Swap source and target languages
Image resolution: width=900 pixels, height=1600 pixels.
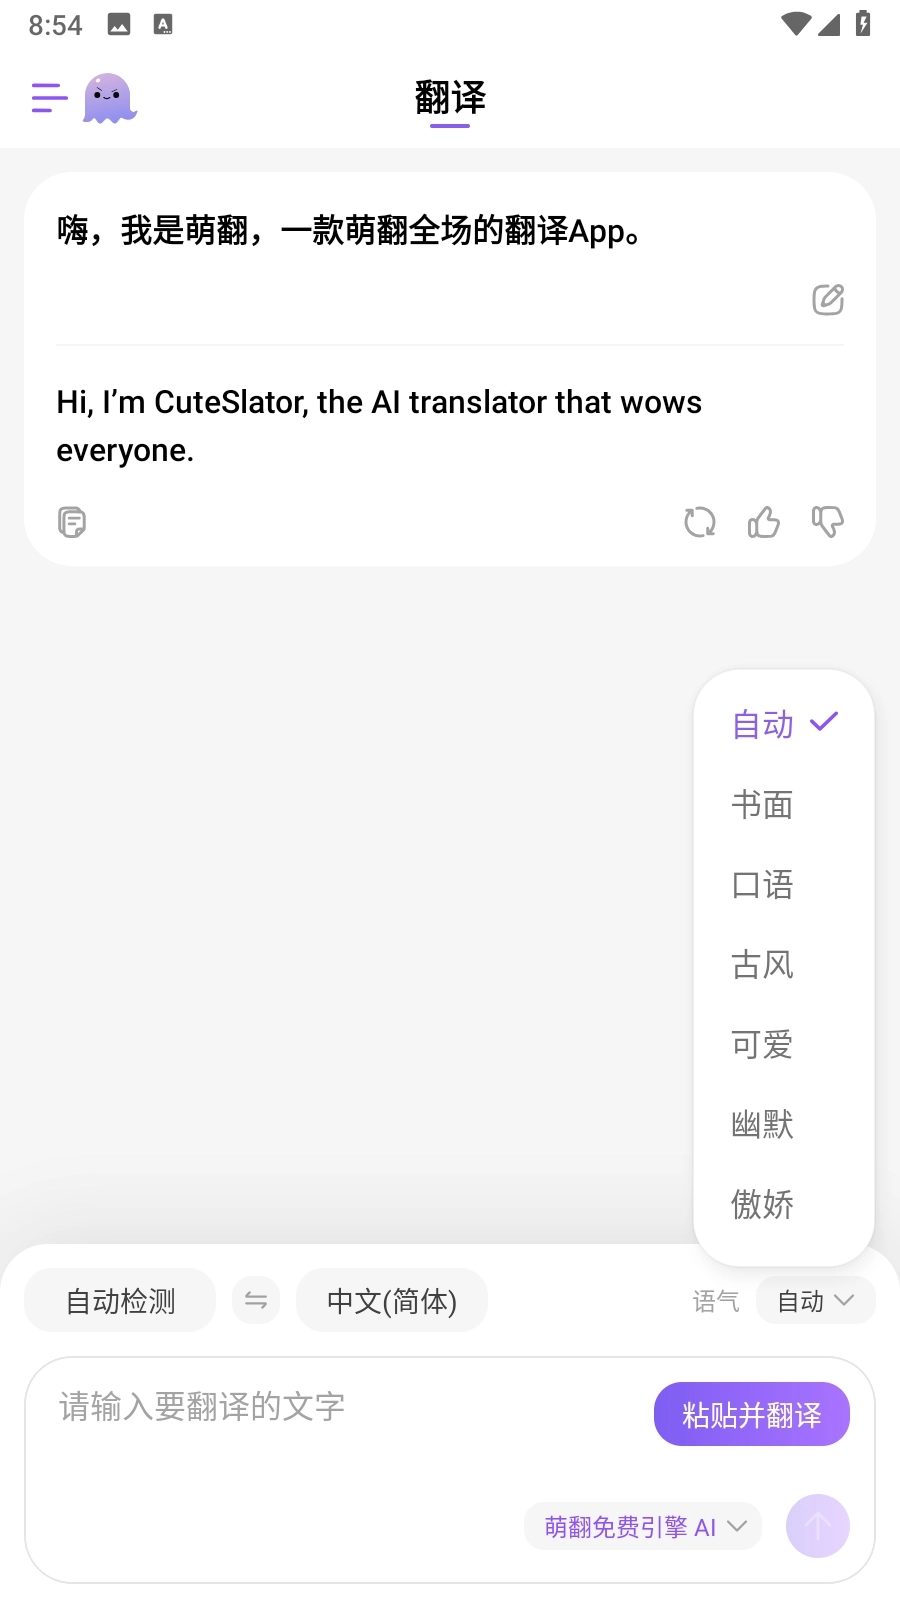256,1299
